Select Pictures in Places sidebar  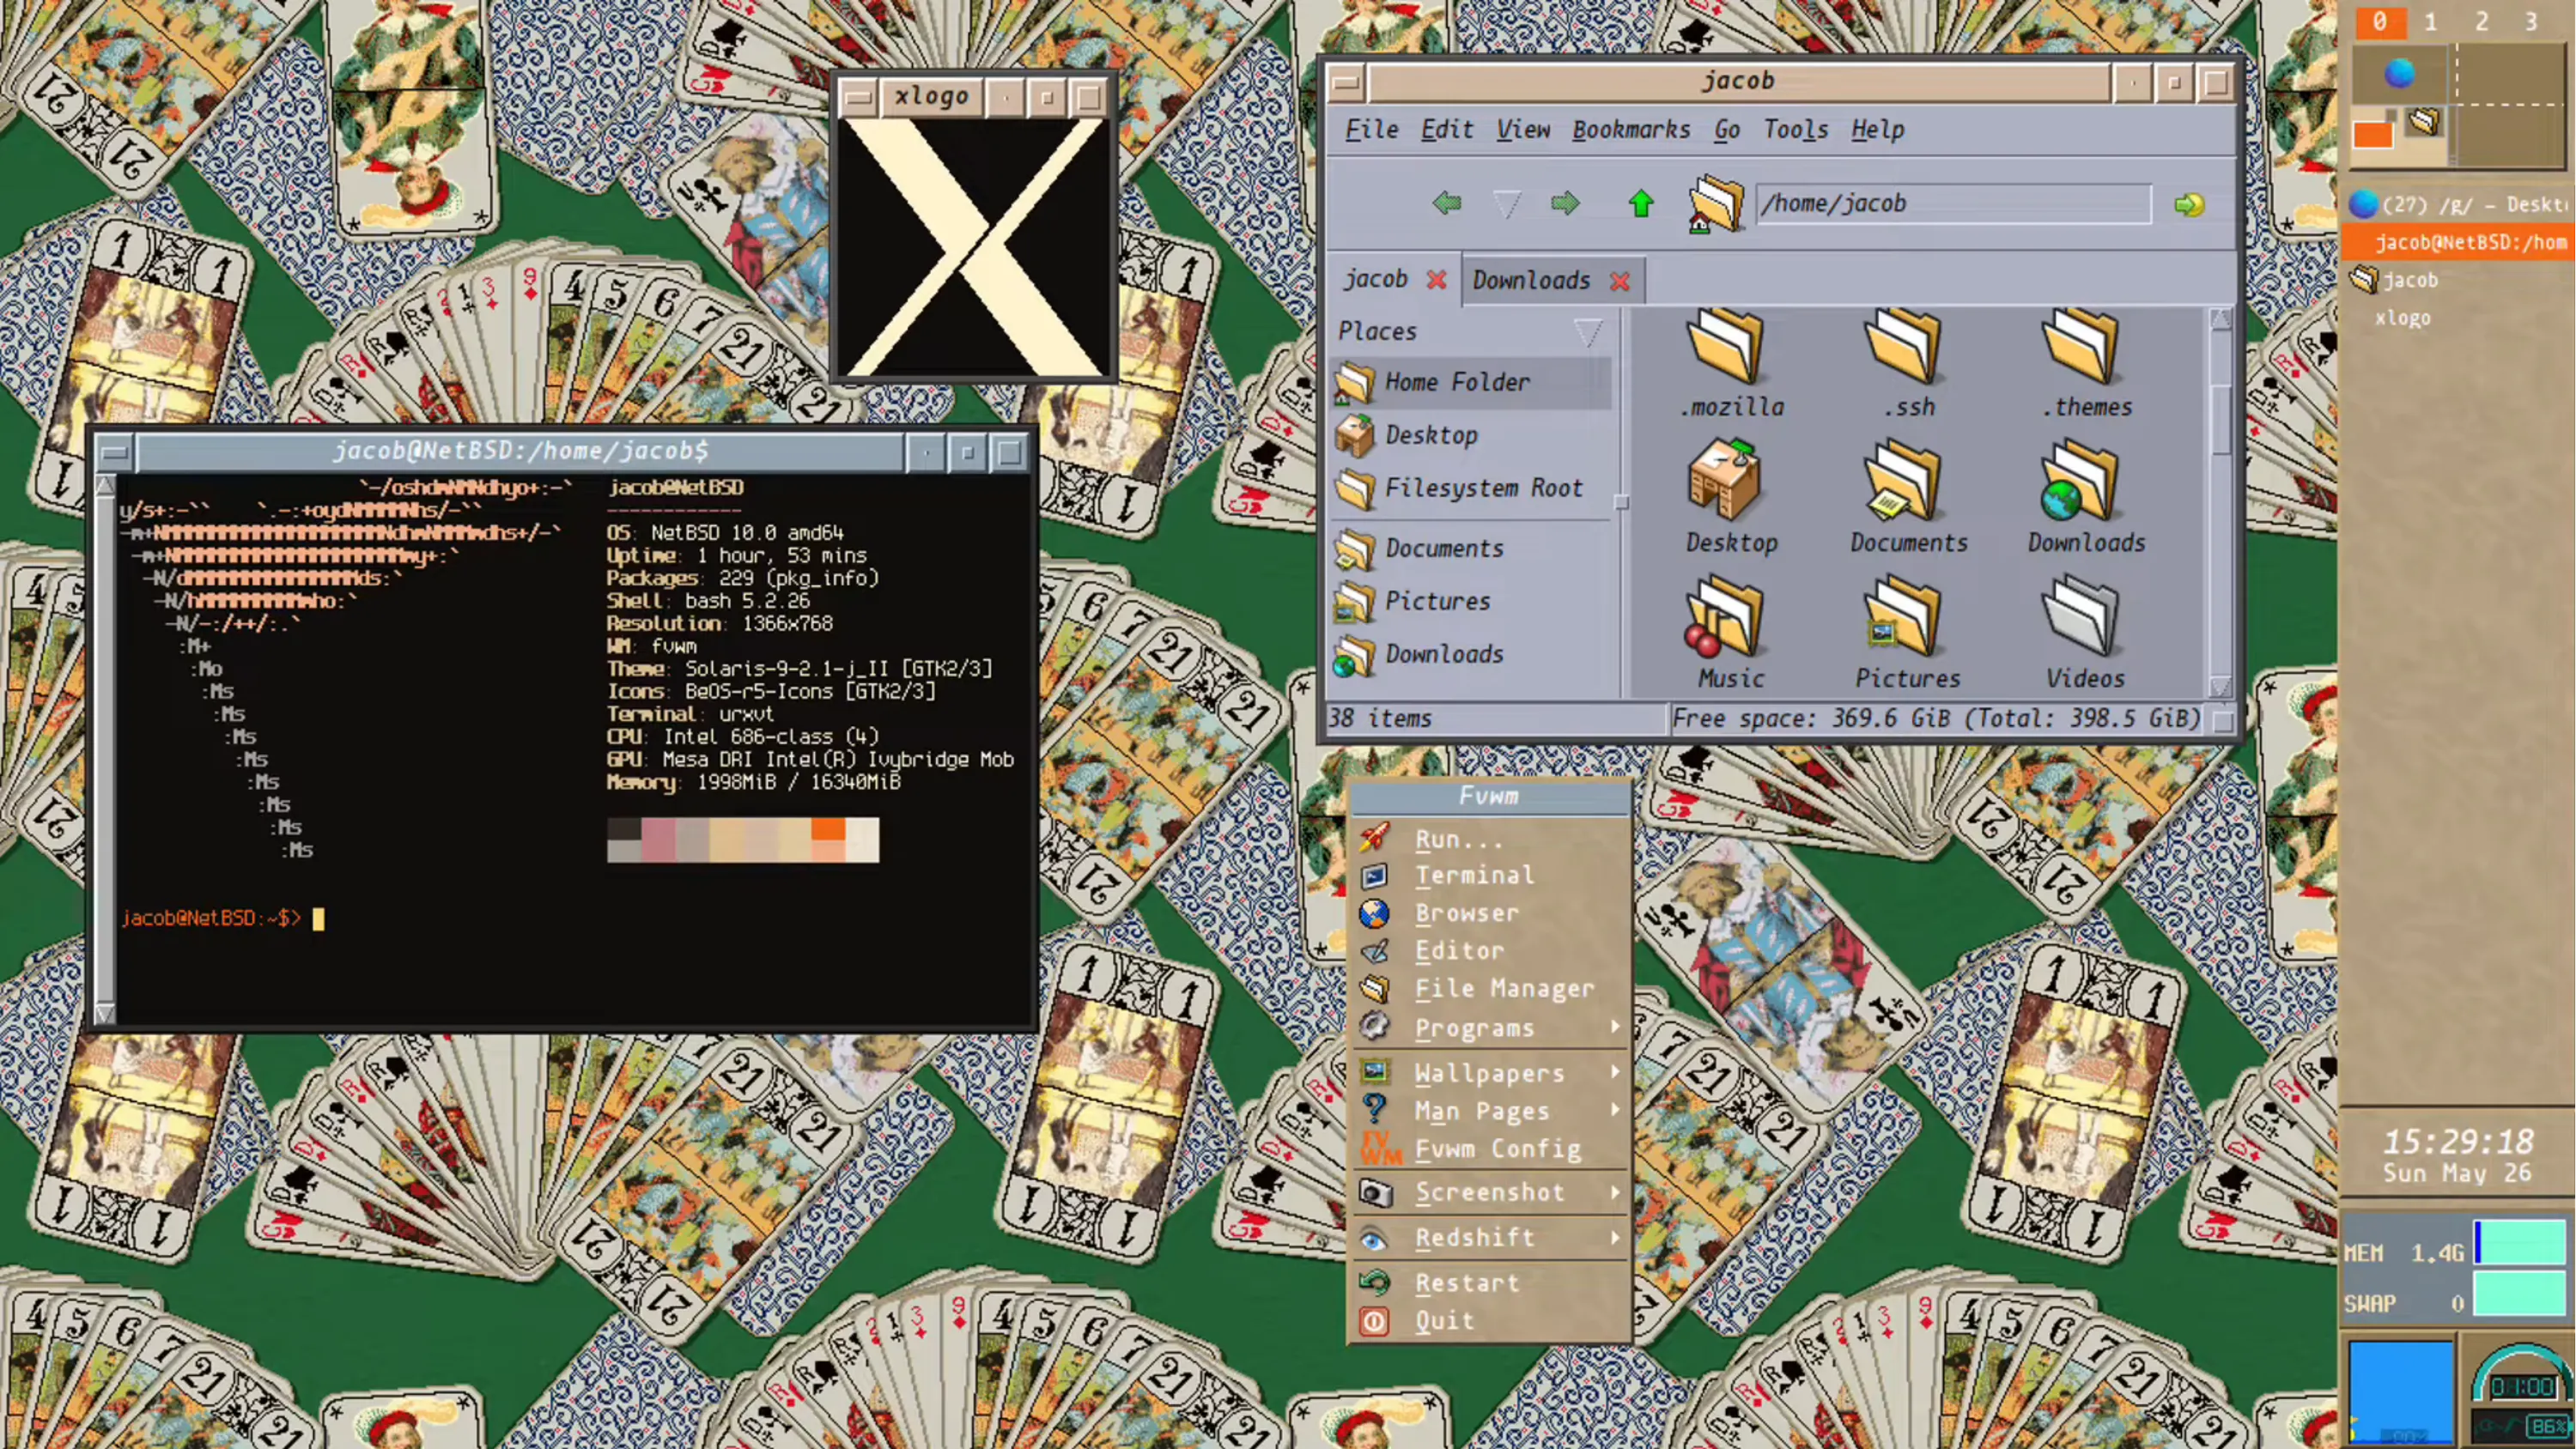tap(1471, 601)
